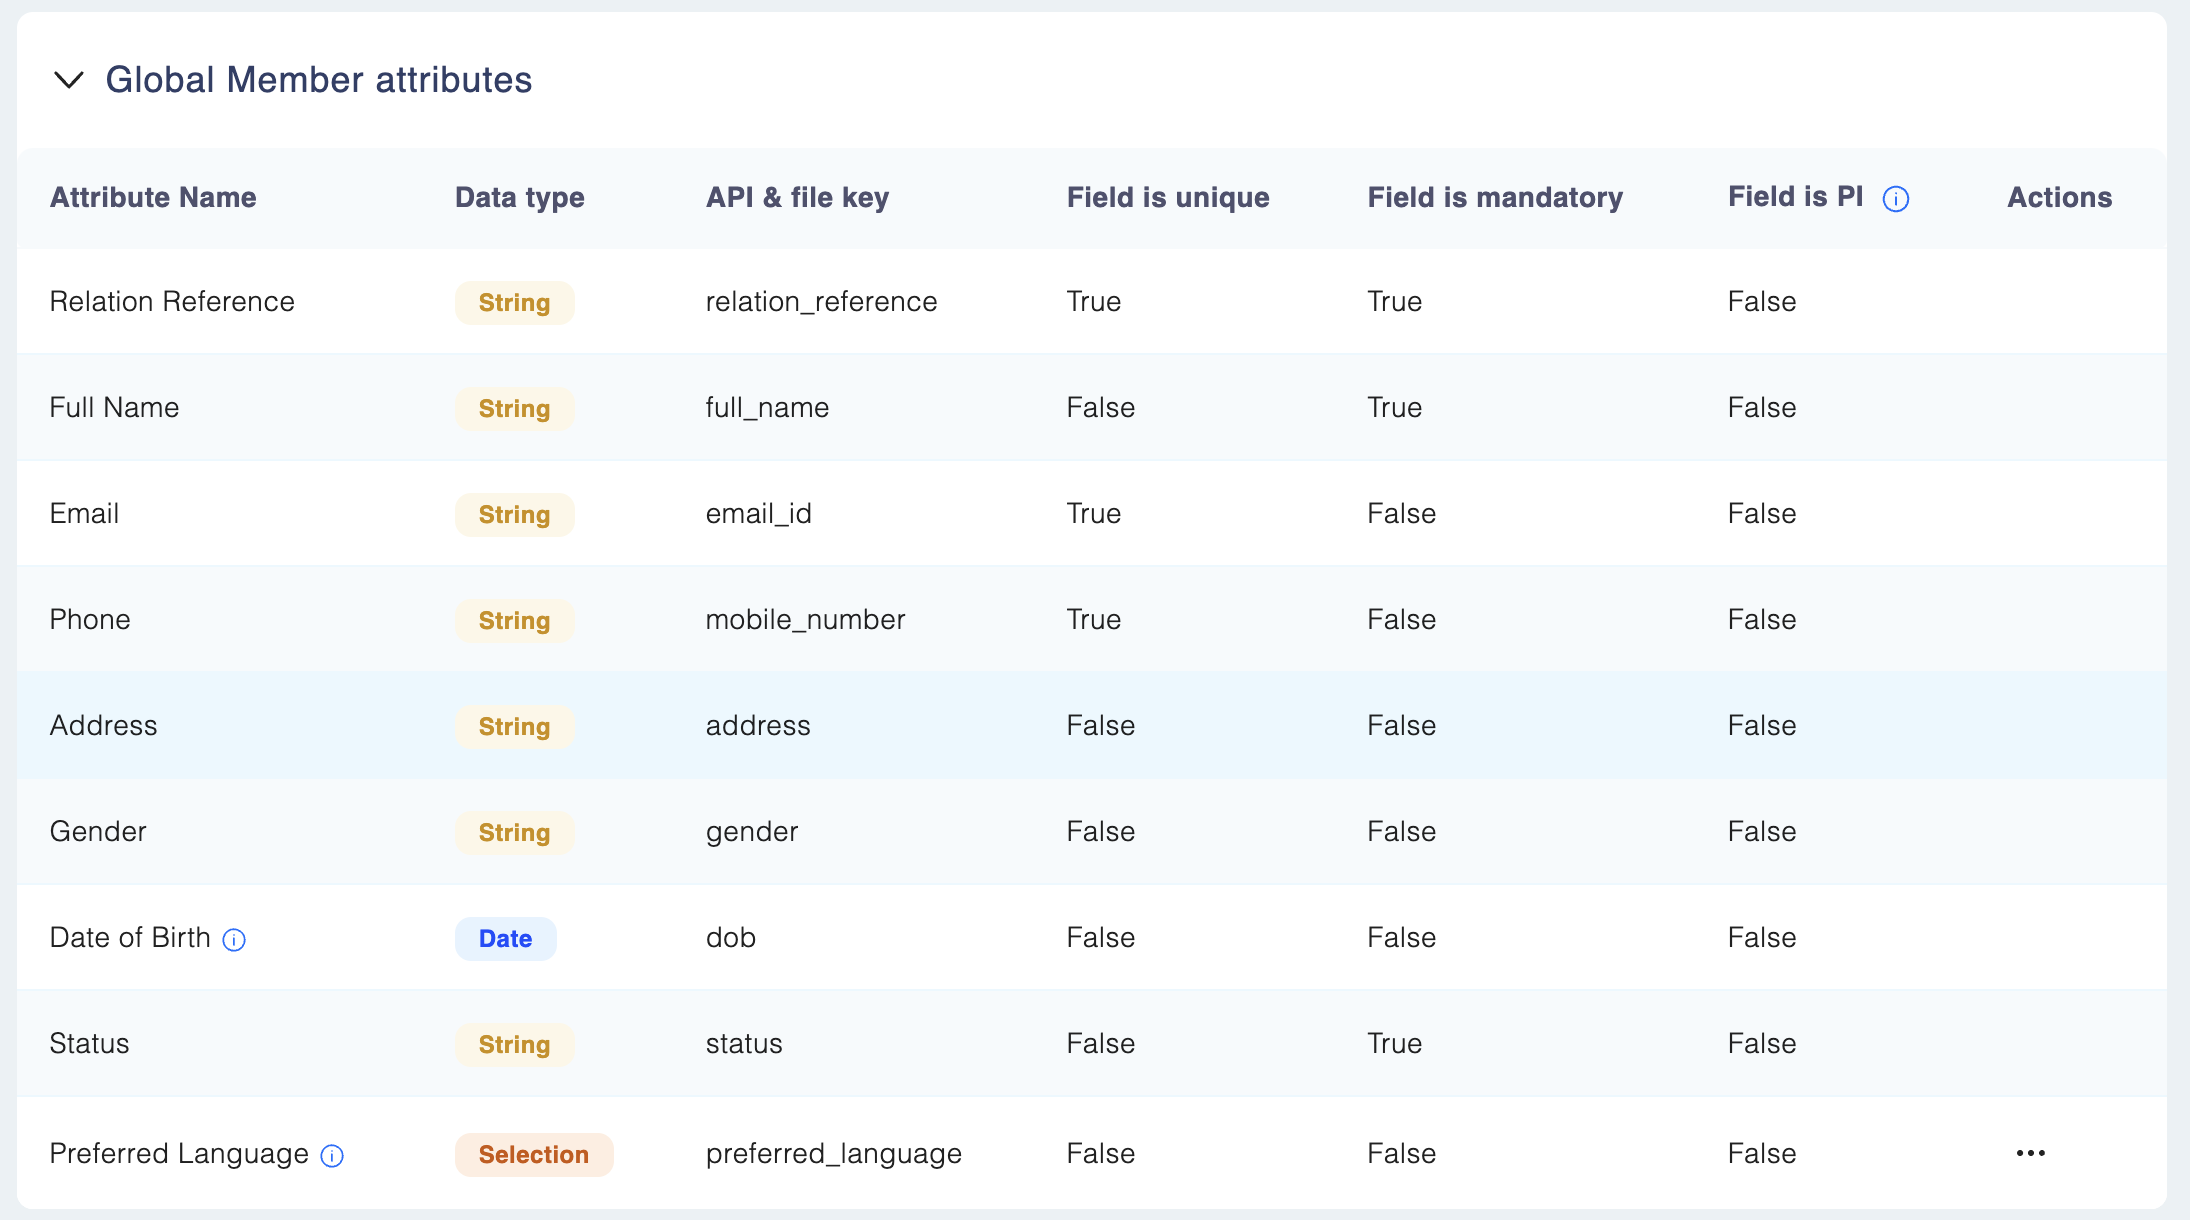Viewport: 2190px width, 1220px height.
Task: Click the mobile_number key in Phone row
Action: [805, 620]
